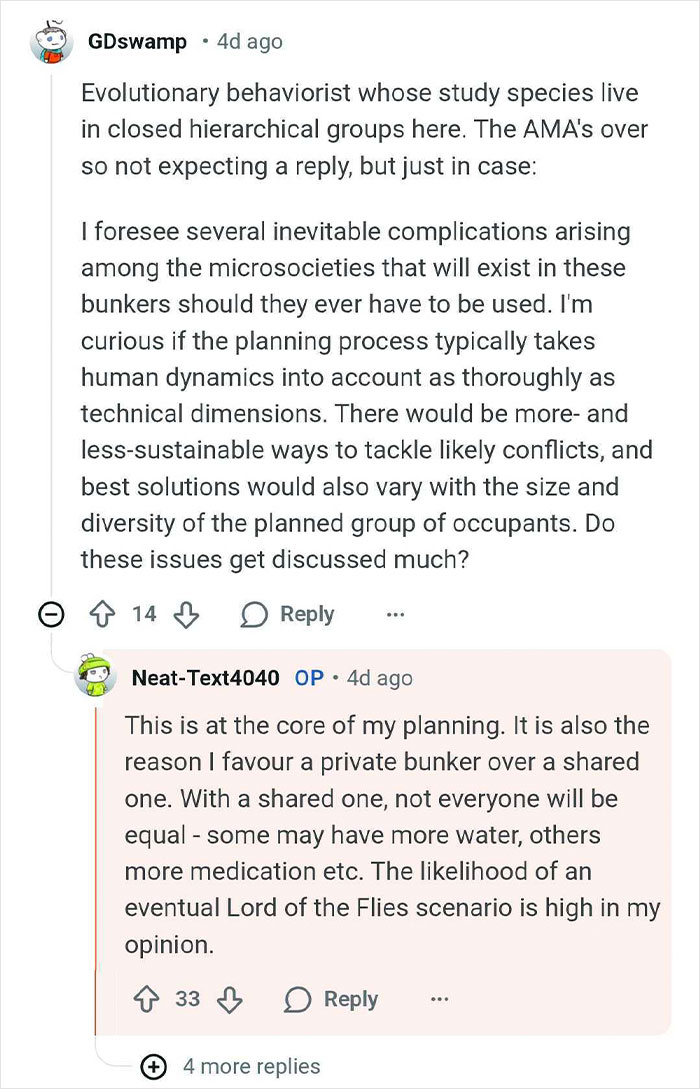Click the OP badge label
This screenshot has height=1089, width=700.
309,678
